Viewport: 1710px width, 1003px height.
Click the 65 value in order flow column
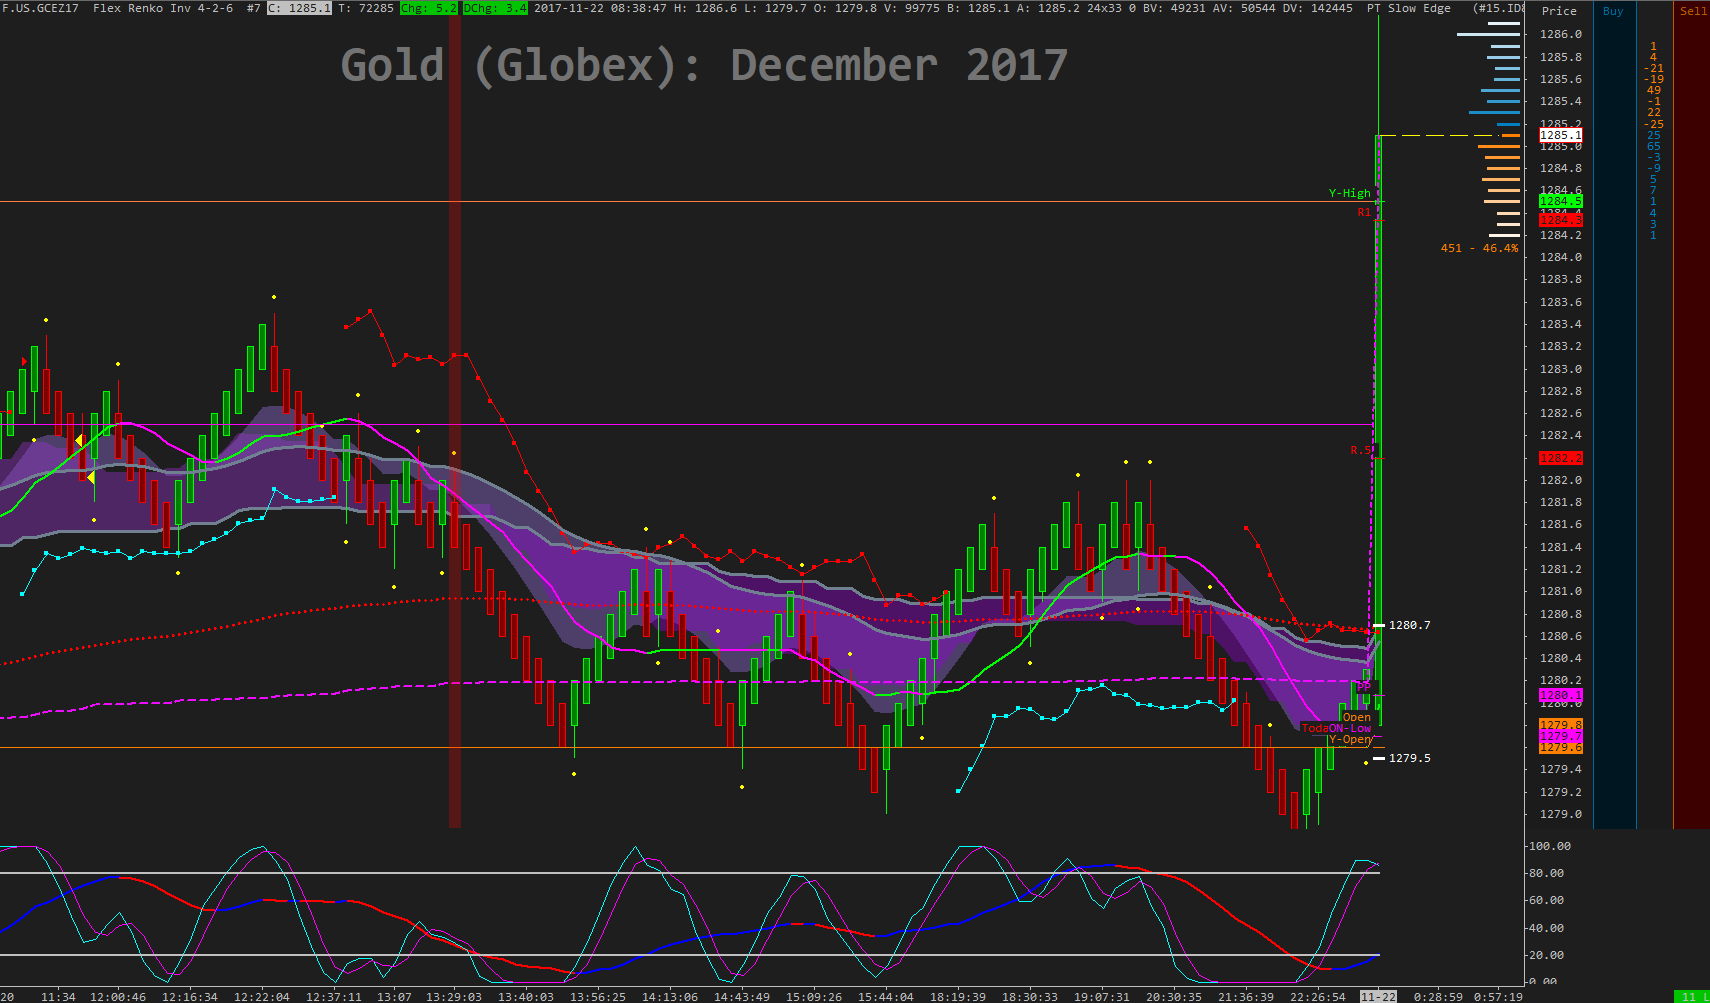coord(1654,146)
